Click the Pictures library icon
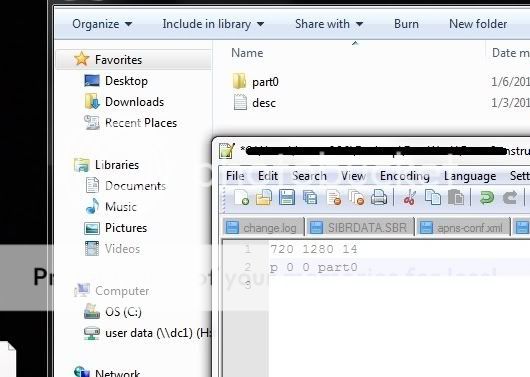 [92, 228]
